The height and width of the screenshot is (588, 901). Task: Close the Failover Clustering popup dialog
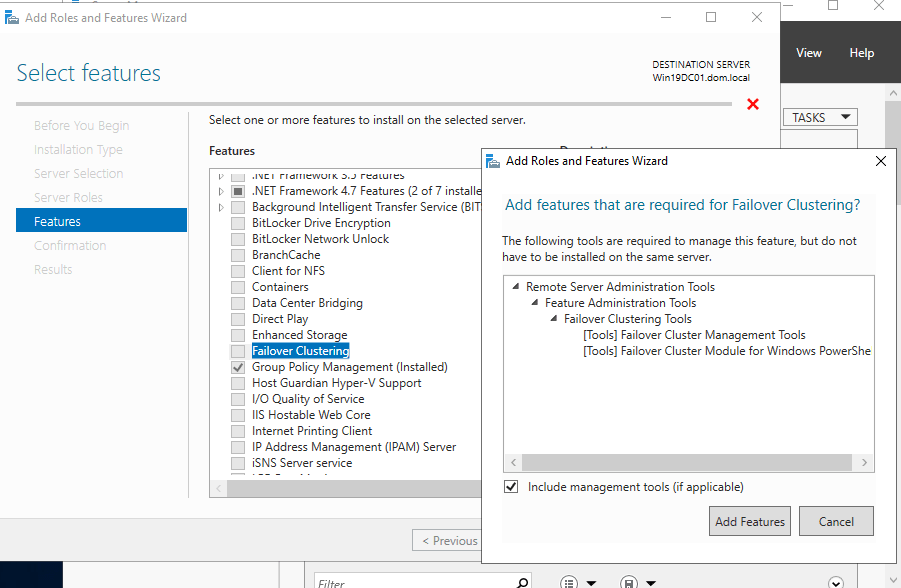tap(880, 160)
